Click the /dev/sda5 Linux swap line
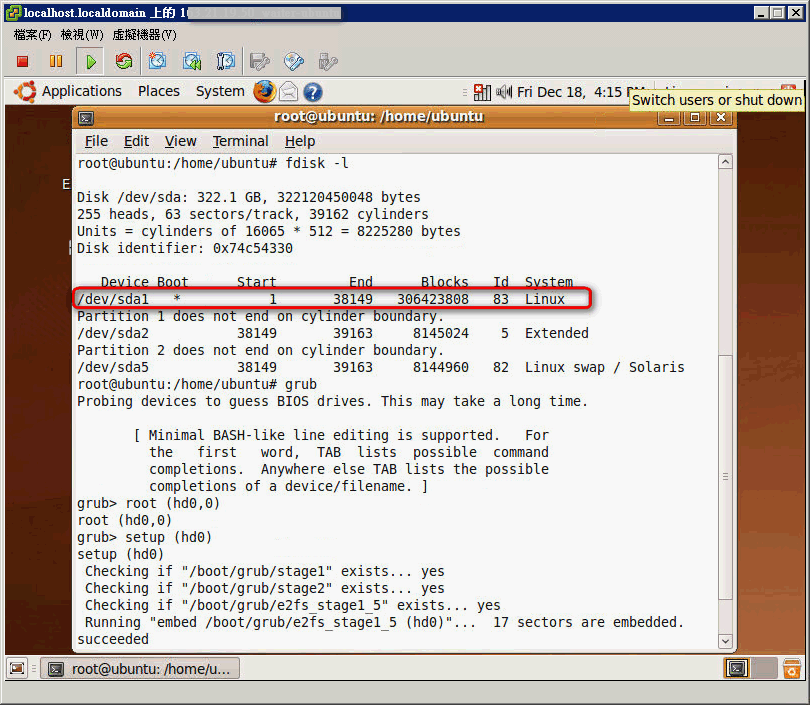810x705 pixels. tap(381, 367)
